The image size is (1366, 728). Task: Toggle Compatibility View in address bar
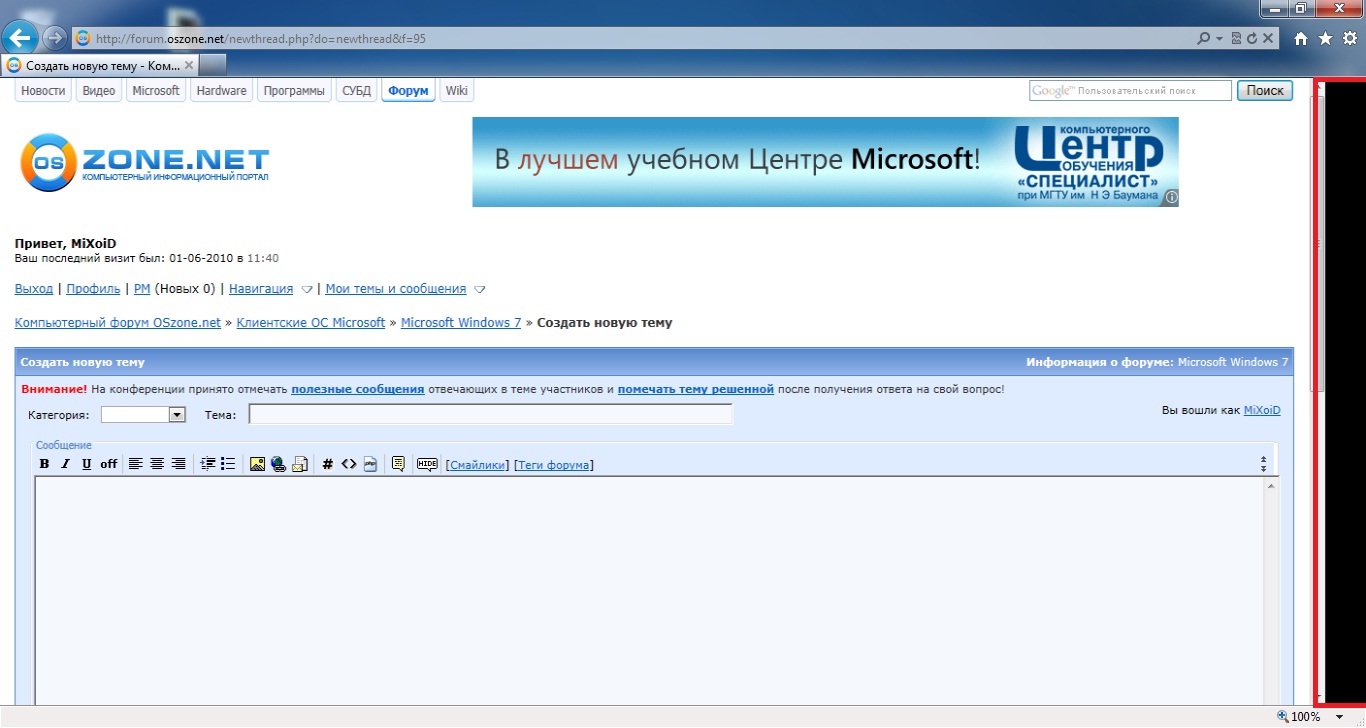coord(1236,38)
